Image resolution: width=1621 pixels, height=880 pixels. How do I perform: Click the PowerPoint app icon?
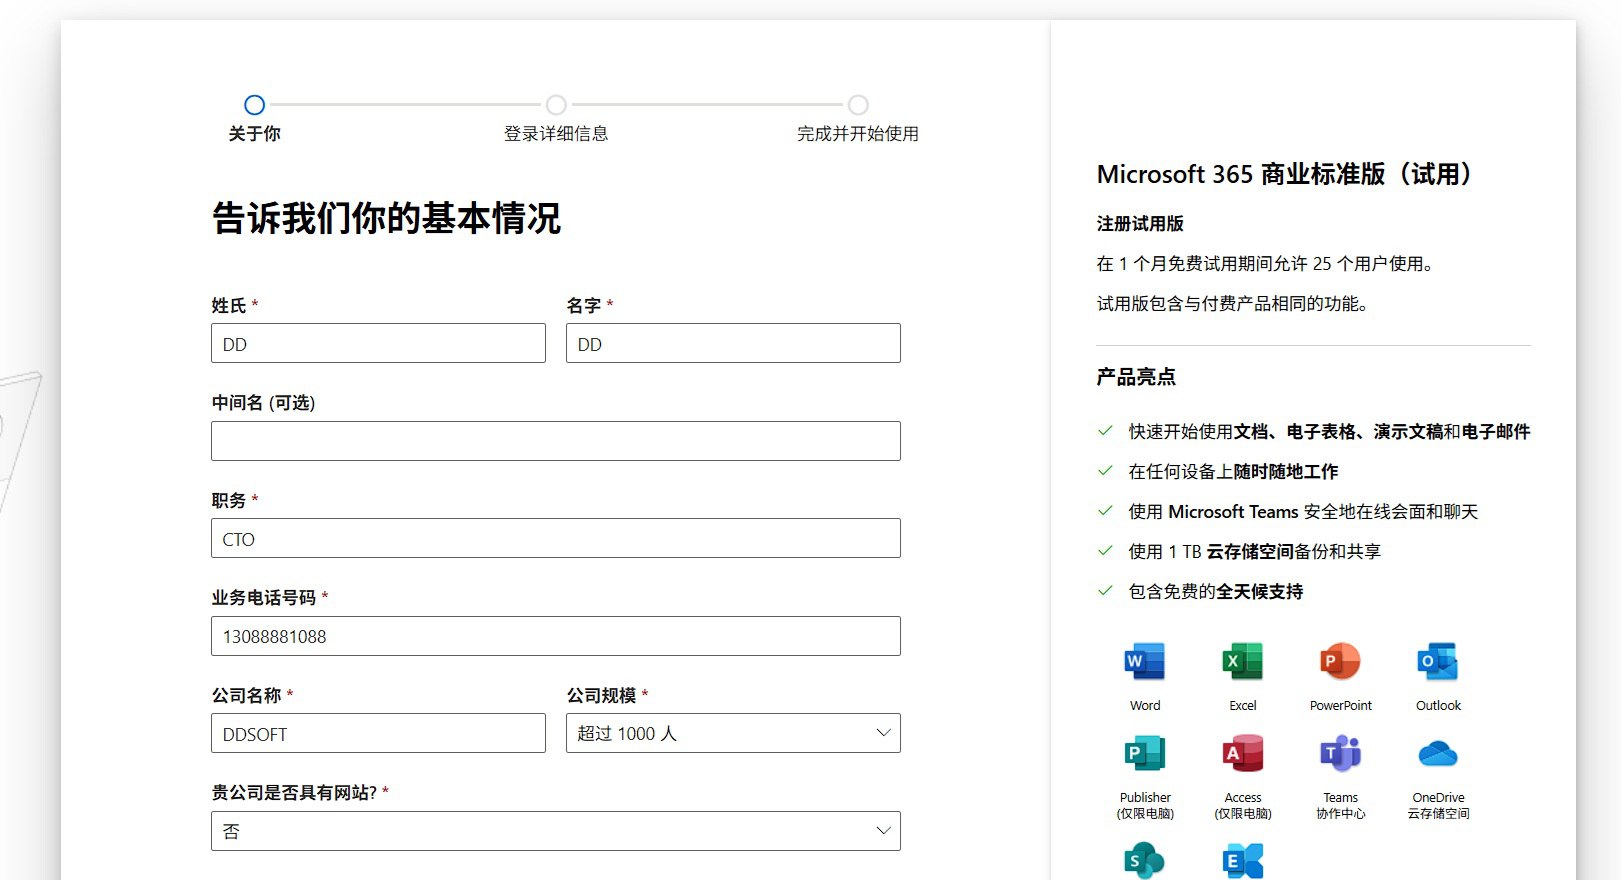point(1340,662)
